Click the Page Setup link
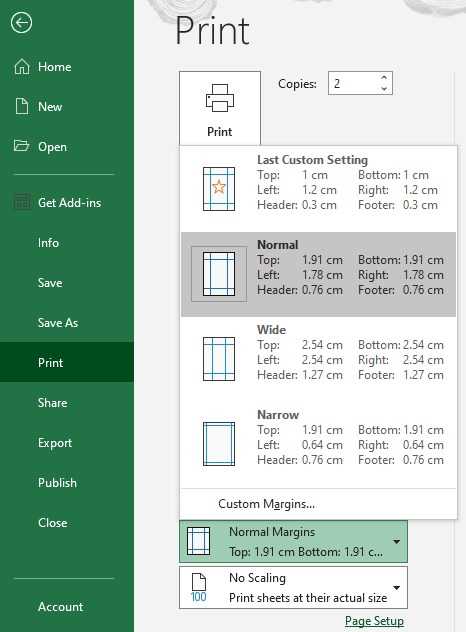Screen dimensions: 466x632 coord(374,621)
